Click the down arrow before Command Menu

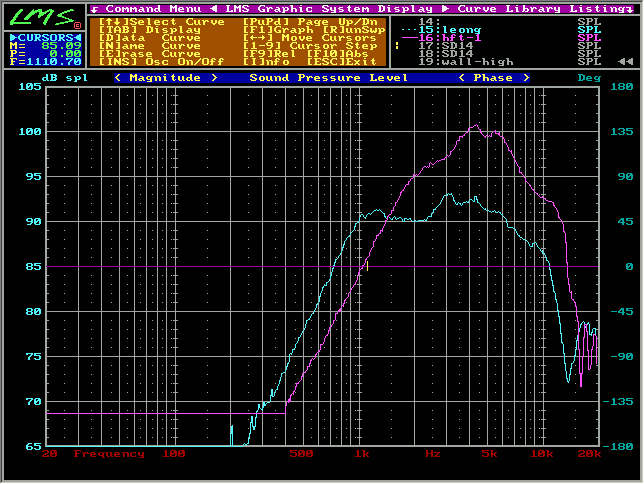click(x=93, y=8)
